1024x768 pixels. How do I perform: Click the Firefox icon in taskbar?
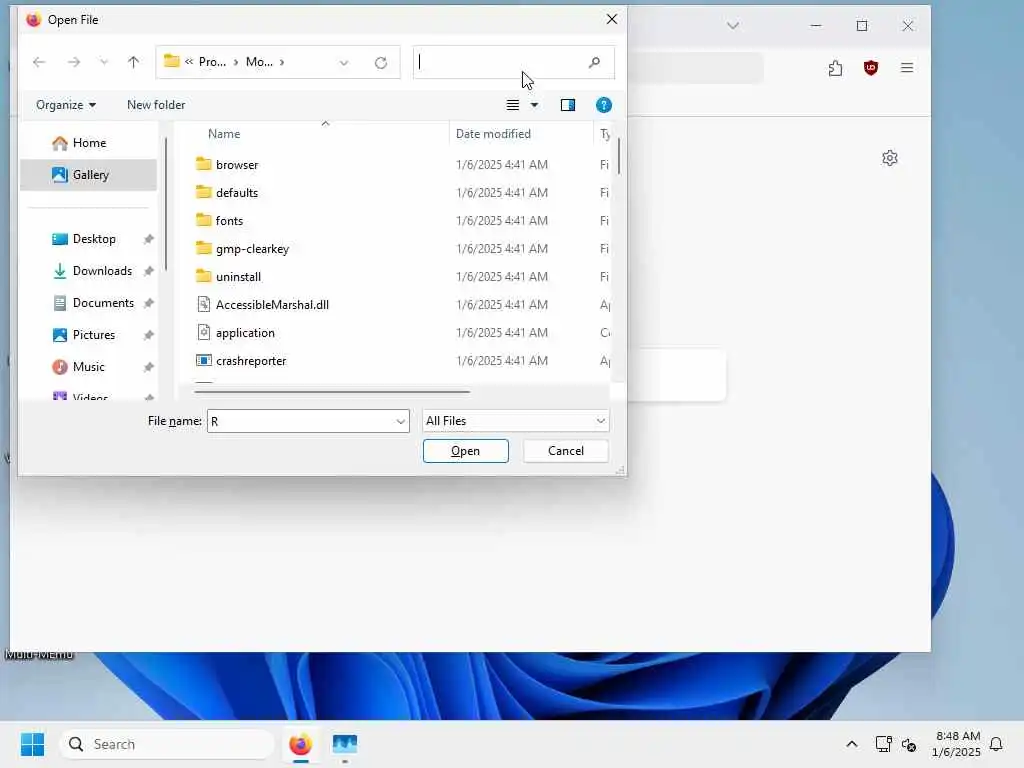300,744
